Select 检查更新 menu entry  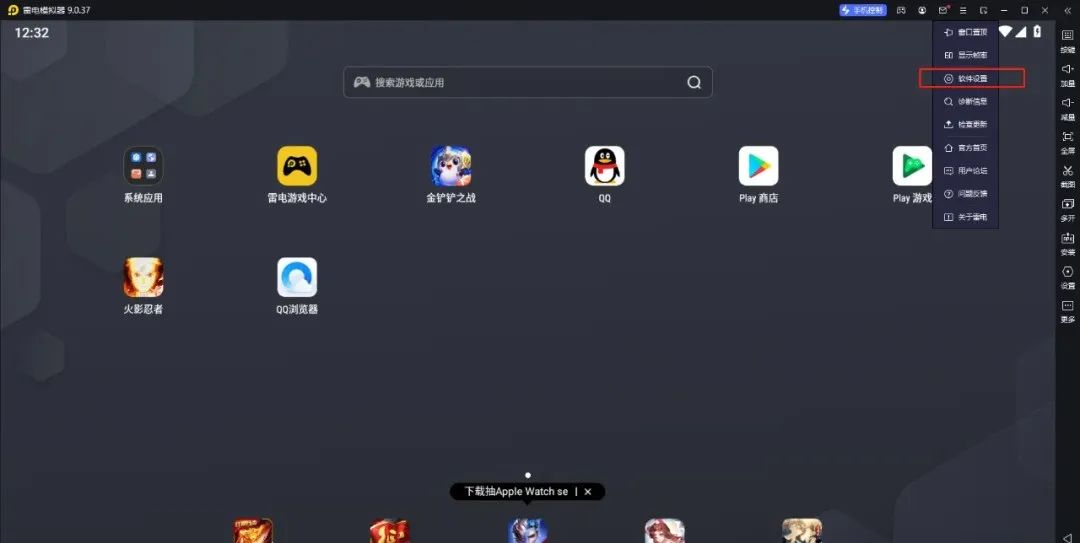pyautogui.click(x=966, y=125)
